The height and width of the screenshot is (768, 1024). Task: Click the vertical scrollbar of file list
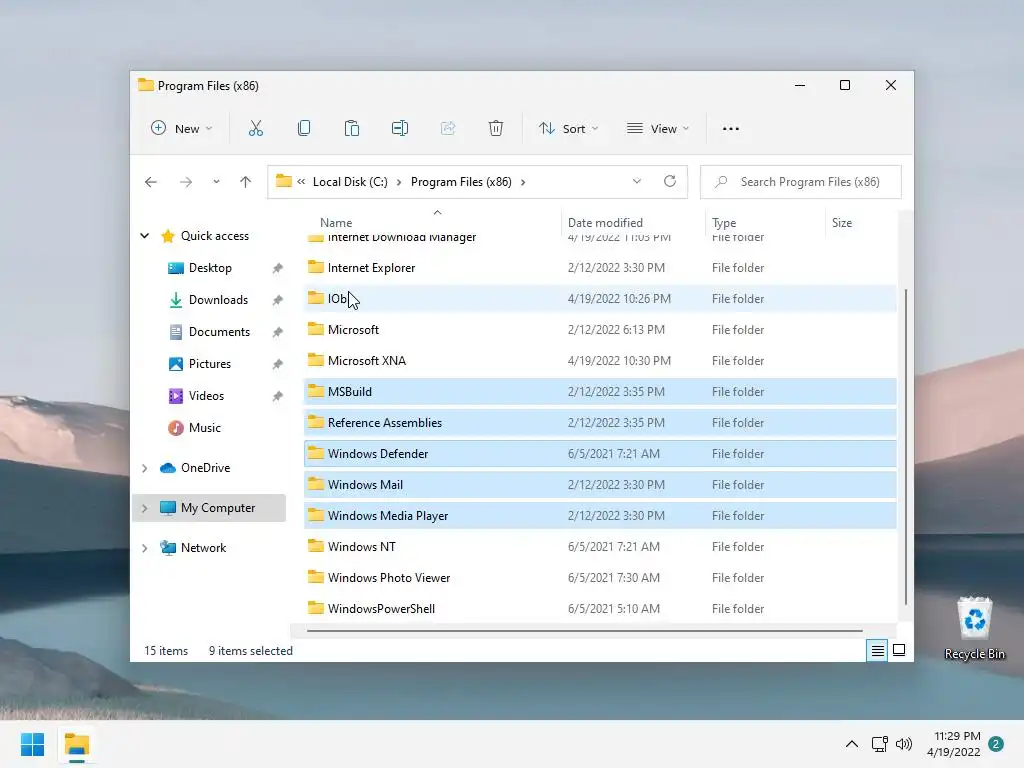coord(906,447)
